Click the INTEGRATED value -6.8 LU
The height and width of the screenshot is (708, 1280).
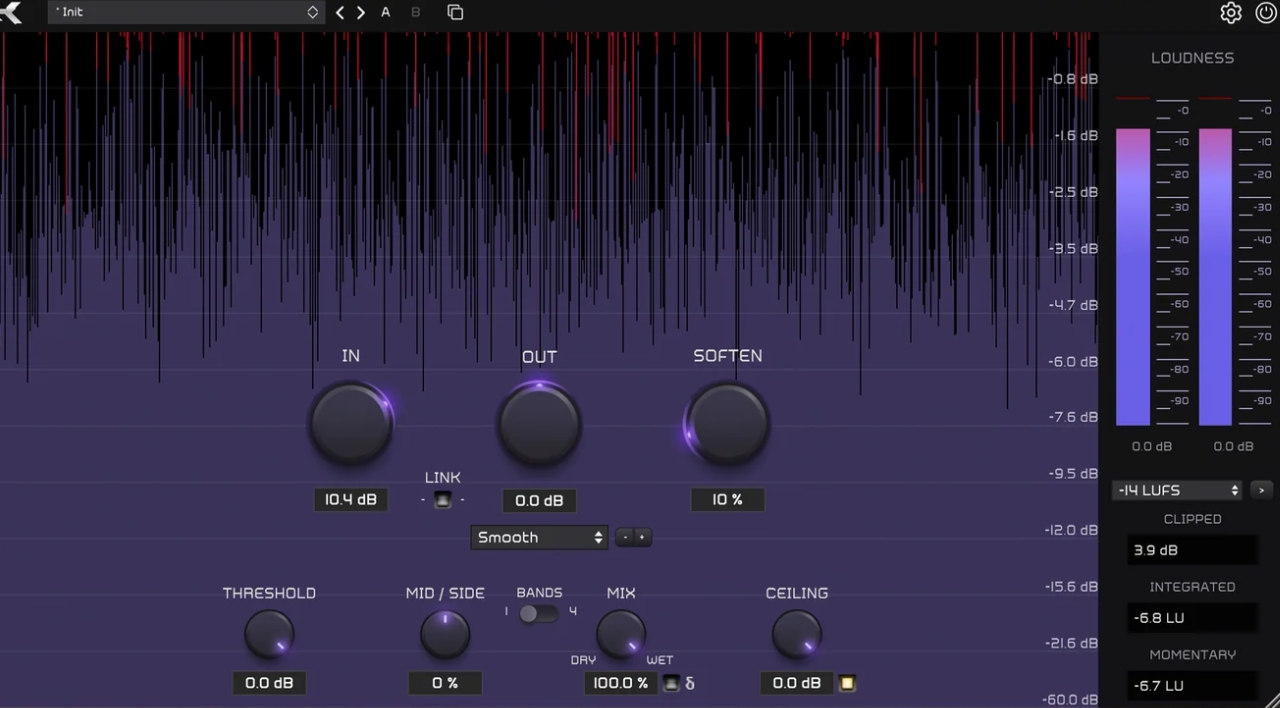[1192, 618]
